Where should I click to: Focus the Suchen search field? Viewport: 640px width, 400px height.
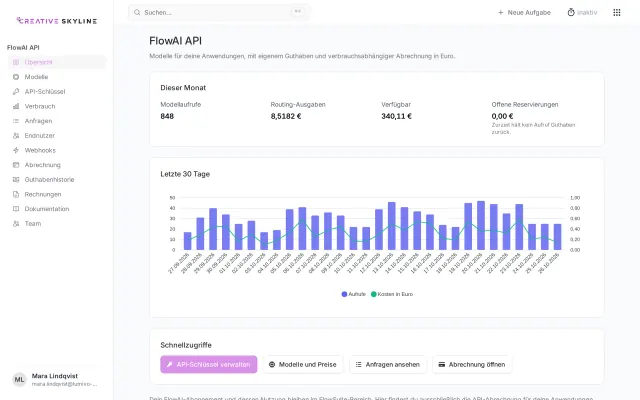tap(219, 12)
